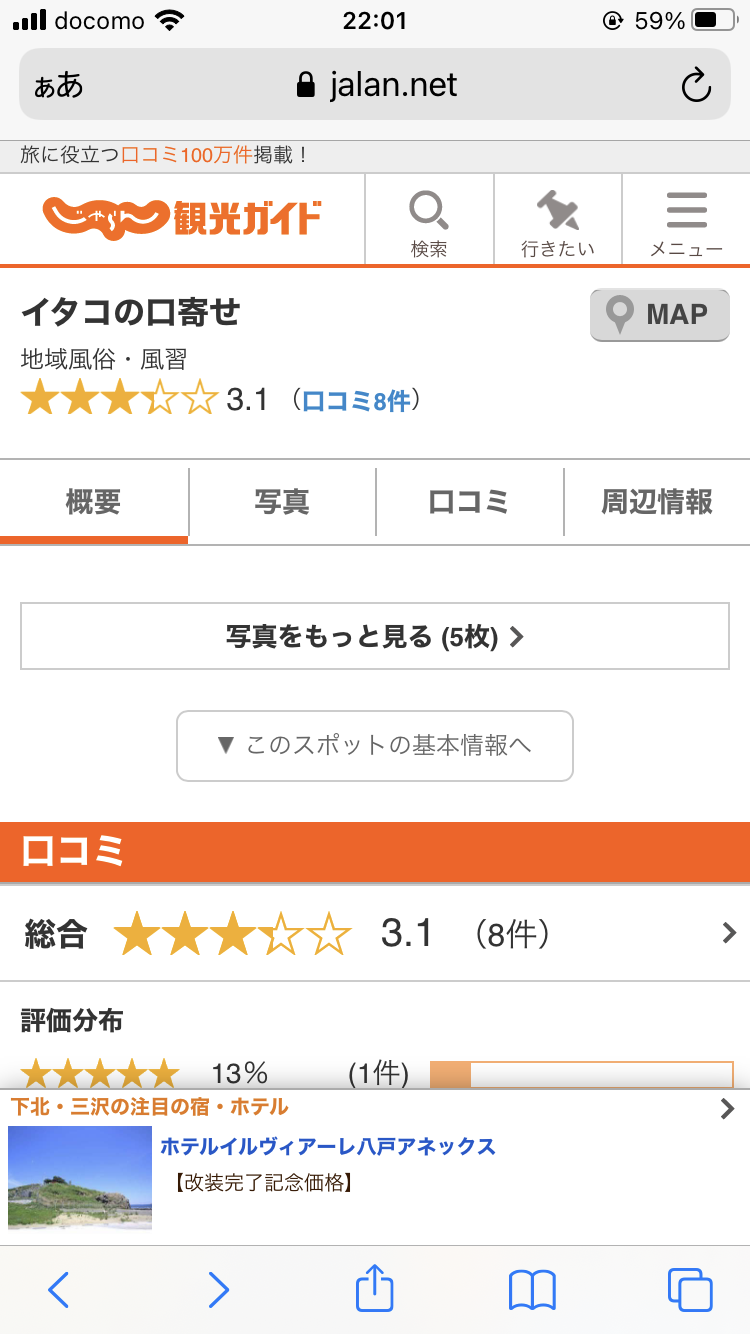The width and height of the screenshot is (750, 1334).
Task: Tap the jalan.net address bar
Action: coord(375,85)
